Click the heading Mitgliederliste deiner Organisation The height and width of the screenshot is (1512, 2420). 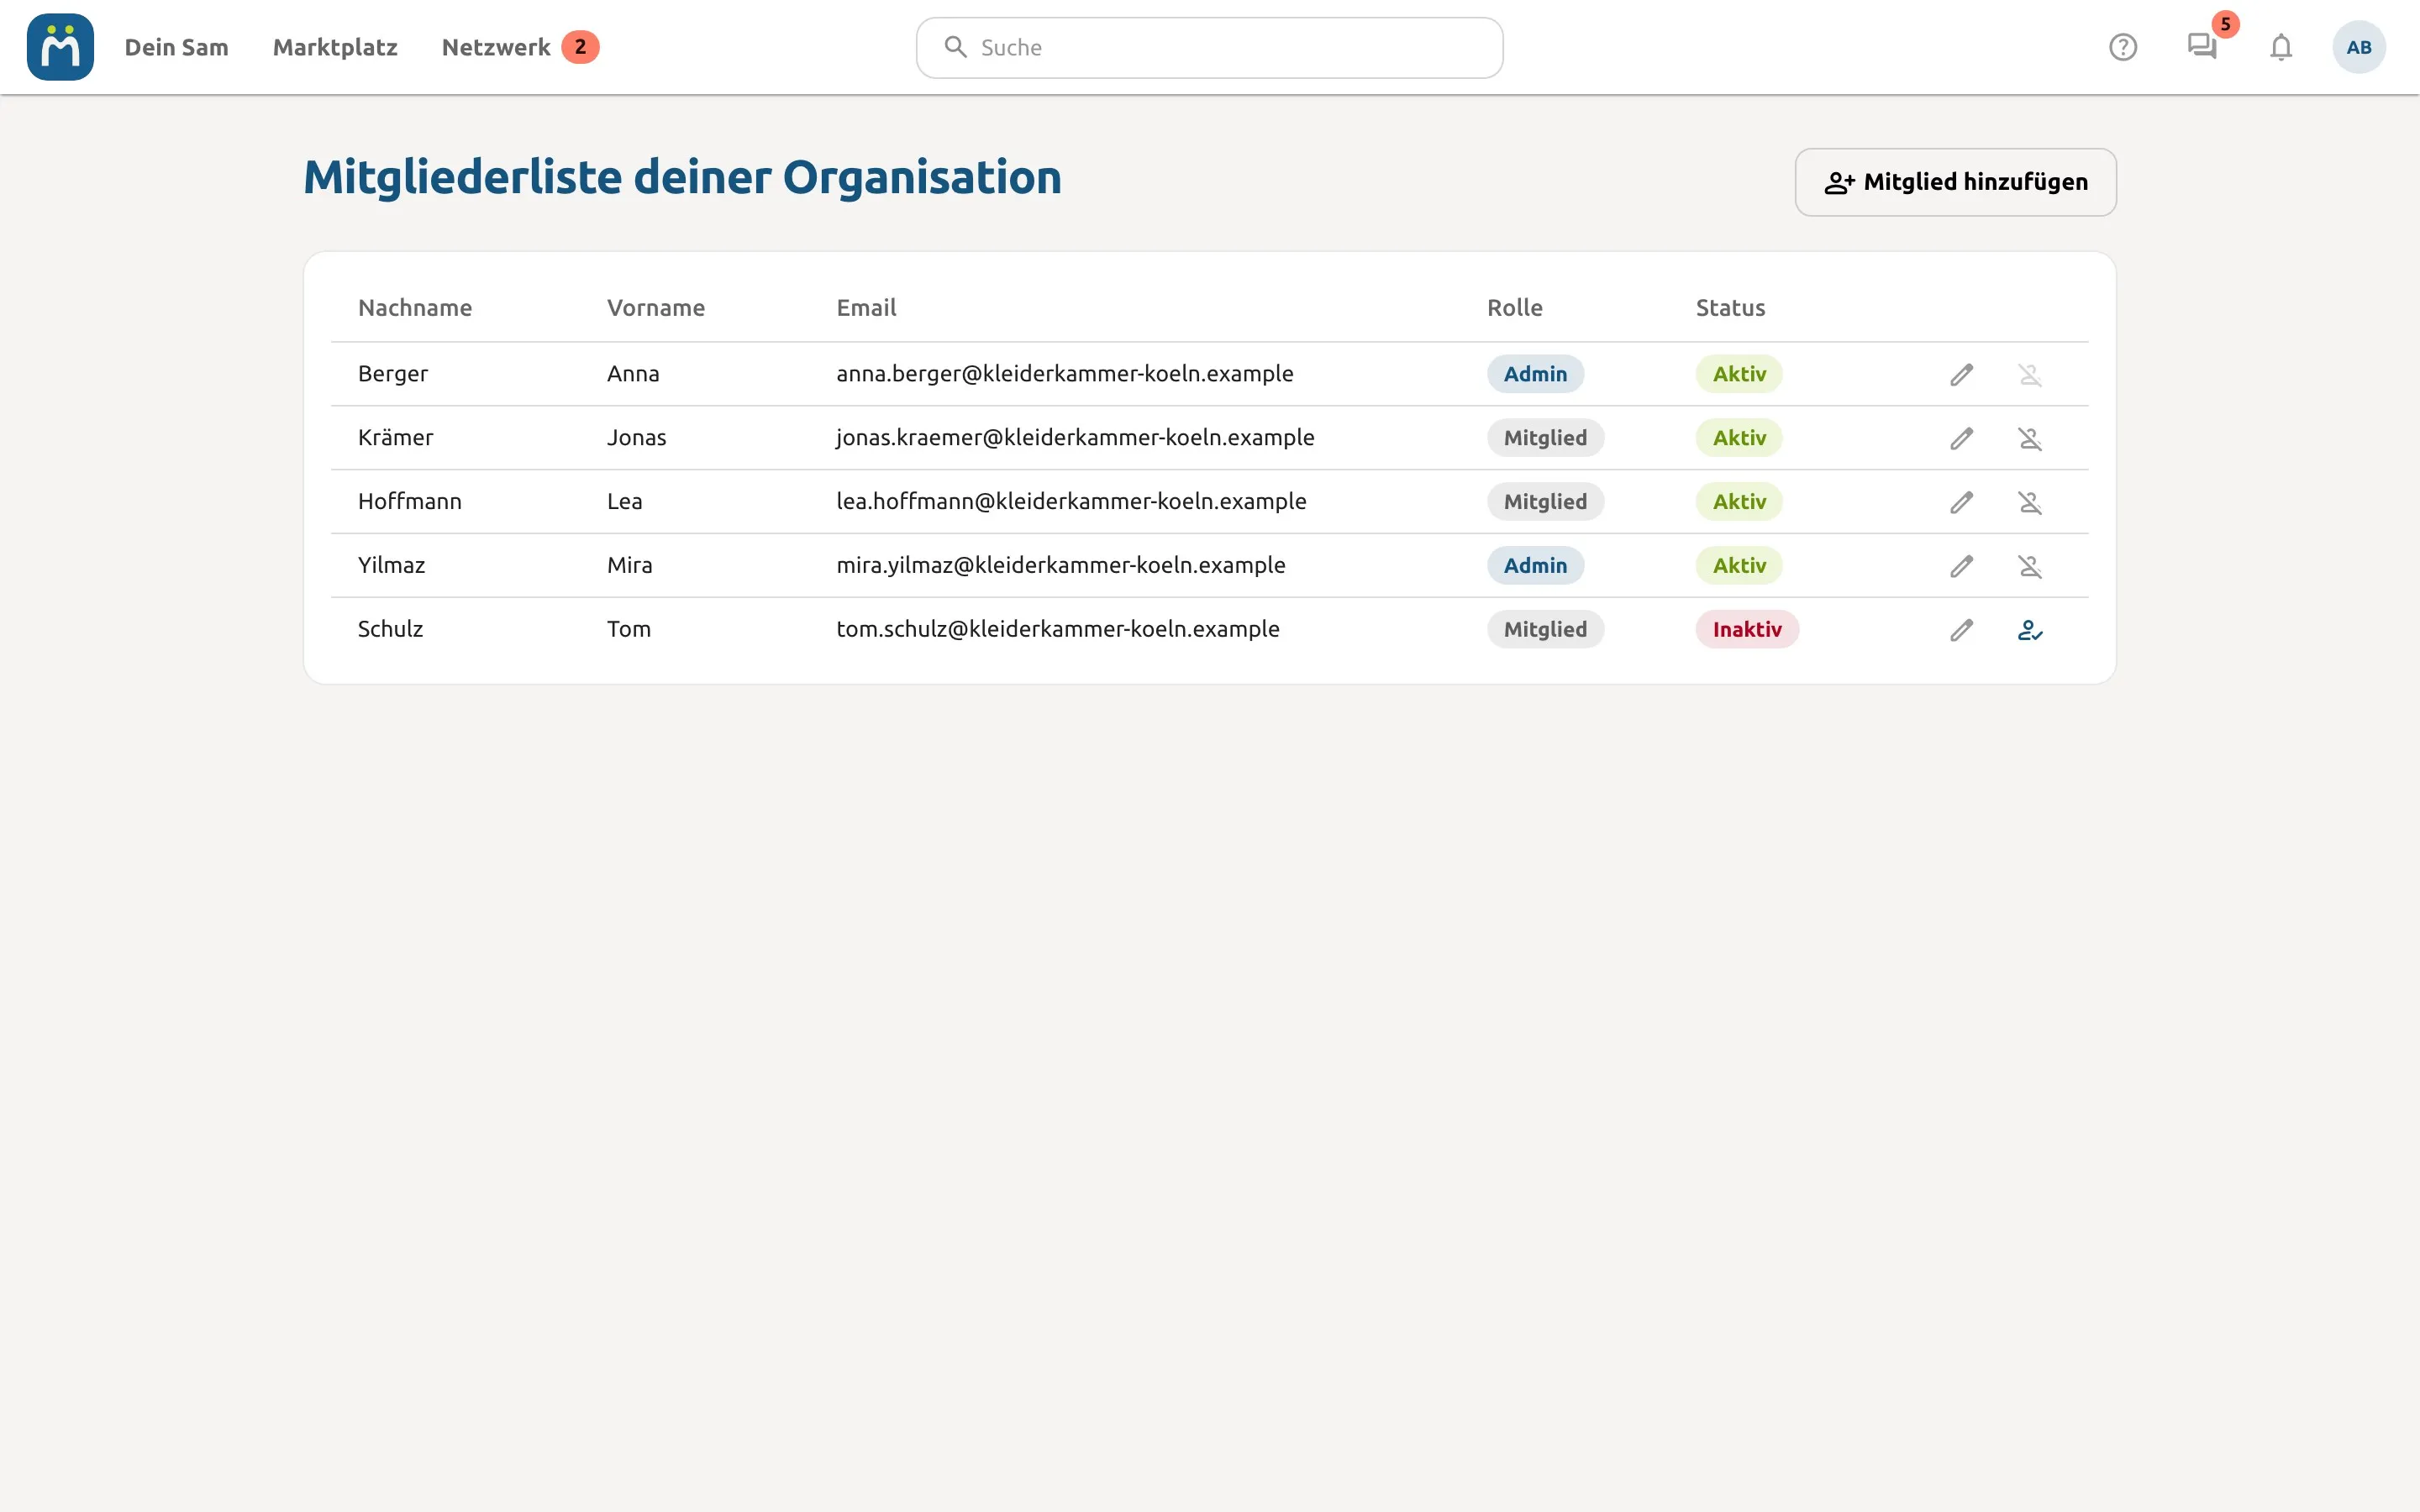pyautogui.click(x=682, y=178)
